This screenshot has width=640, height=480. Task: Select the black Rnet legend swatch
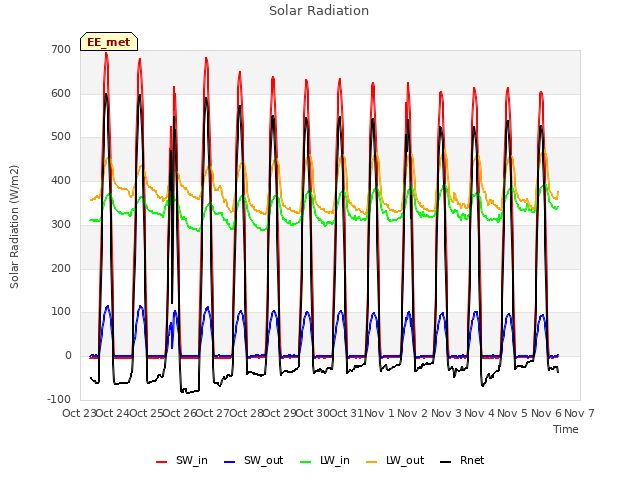point(445,462)
